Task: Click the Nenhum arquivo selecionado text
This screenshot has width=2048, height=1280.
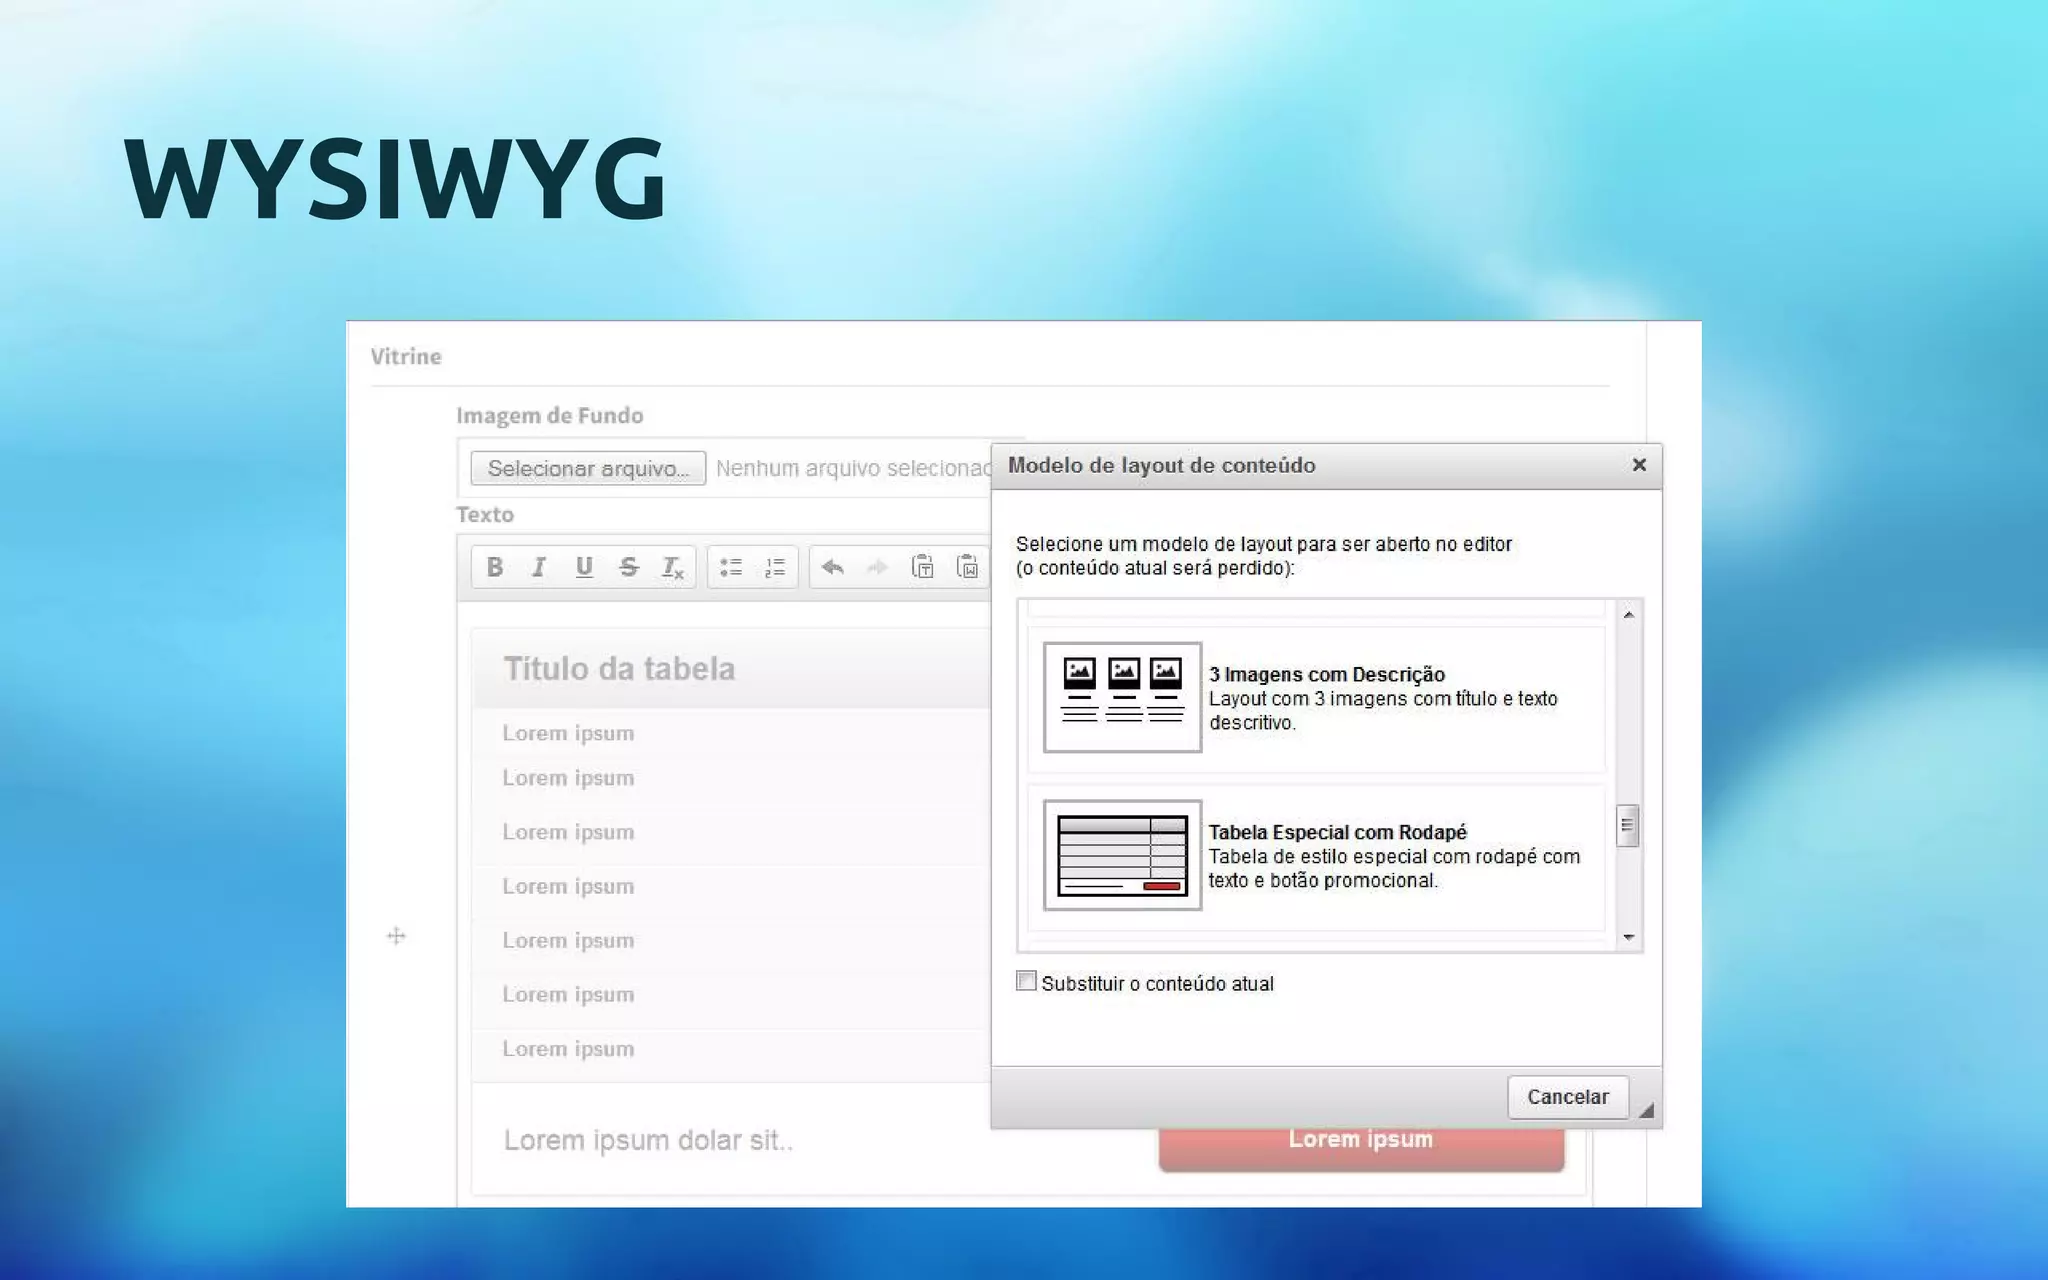Action: click(x=853, y=468)
